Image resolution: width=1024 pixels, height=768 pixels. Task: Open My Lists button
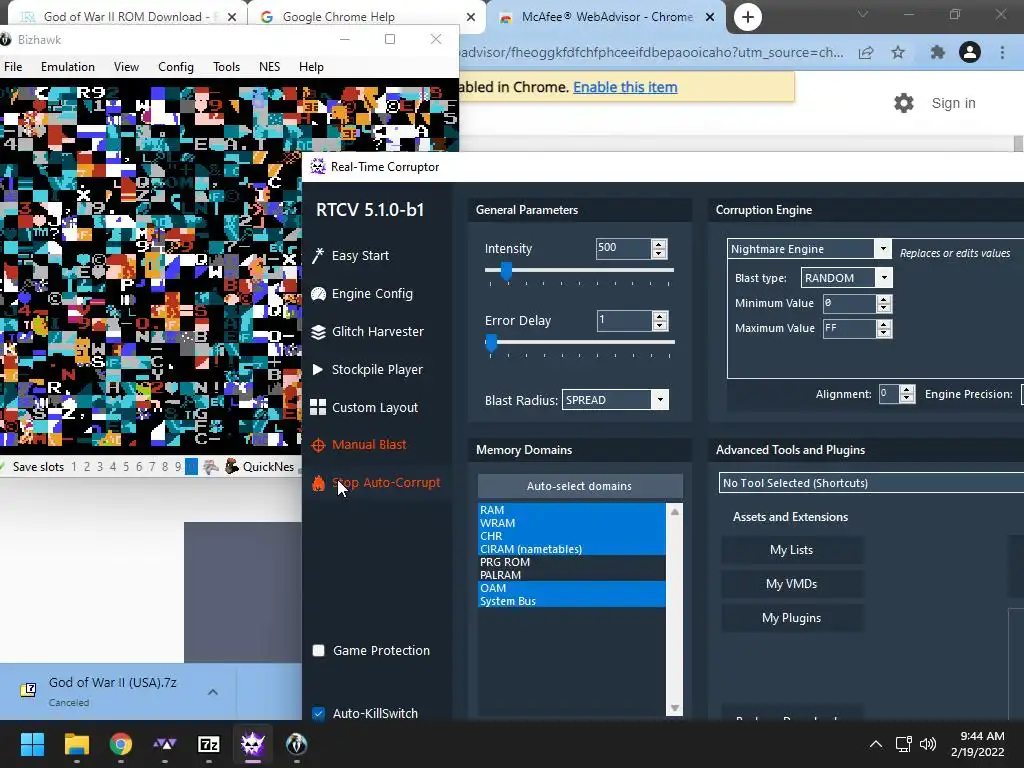792,550
